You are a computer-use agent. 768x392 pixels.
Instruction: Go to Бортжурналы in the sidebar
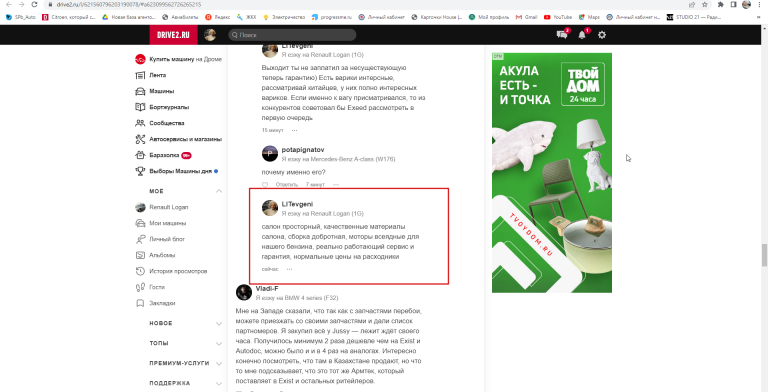click(x=168, y=107)
